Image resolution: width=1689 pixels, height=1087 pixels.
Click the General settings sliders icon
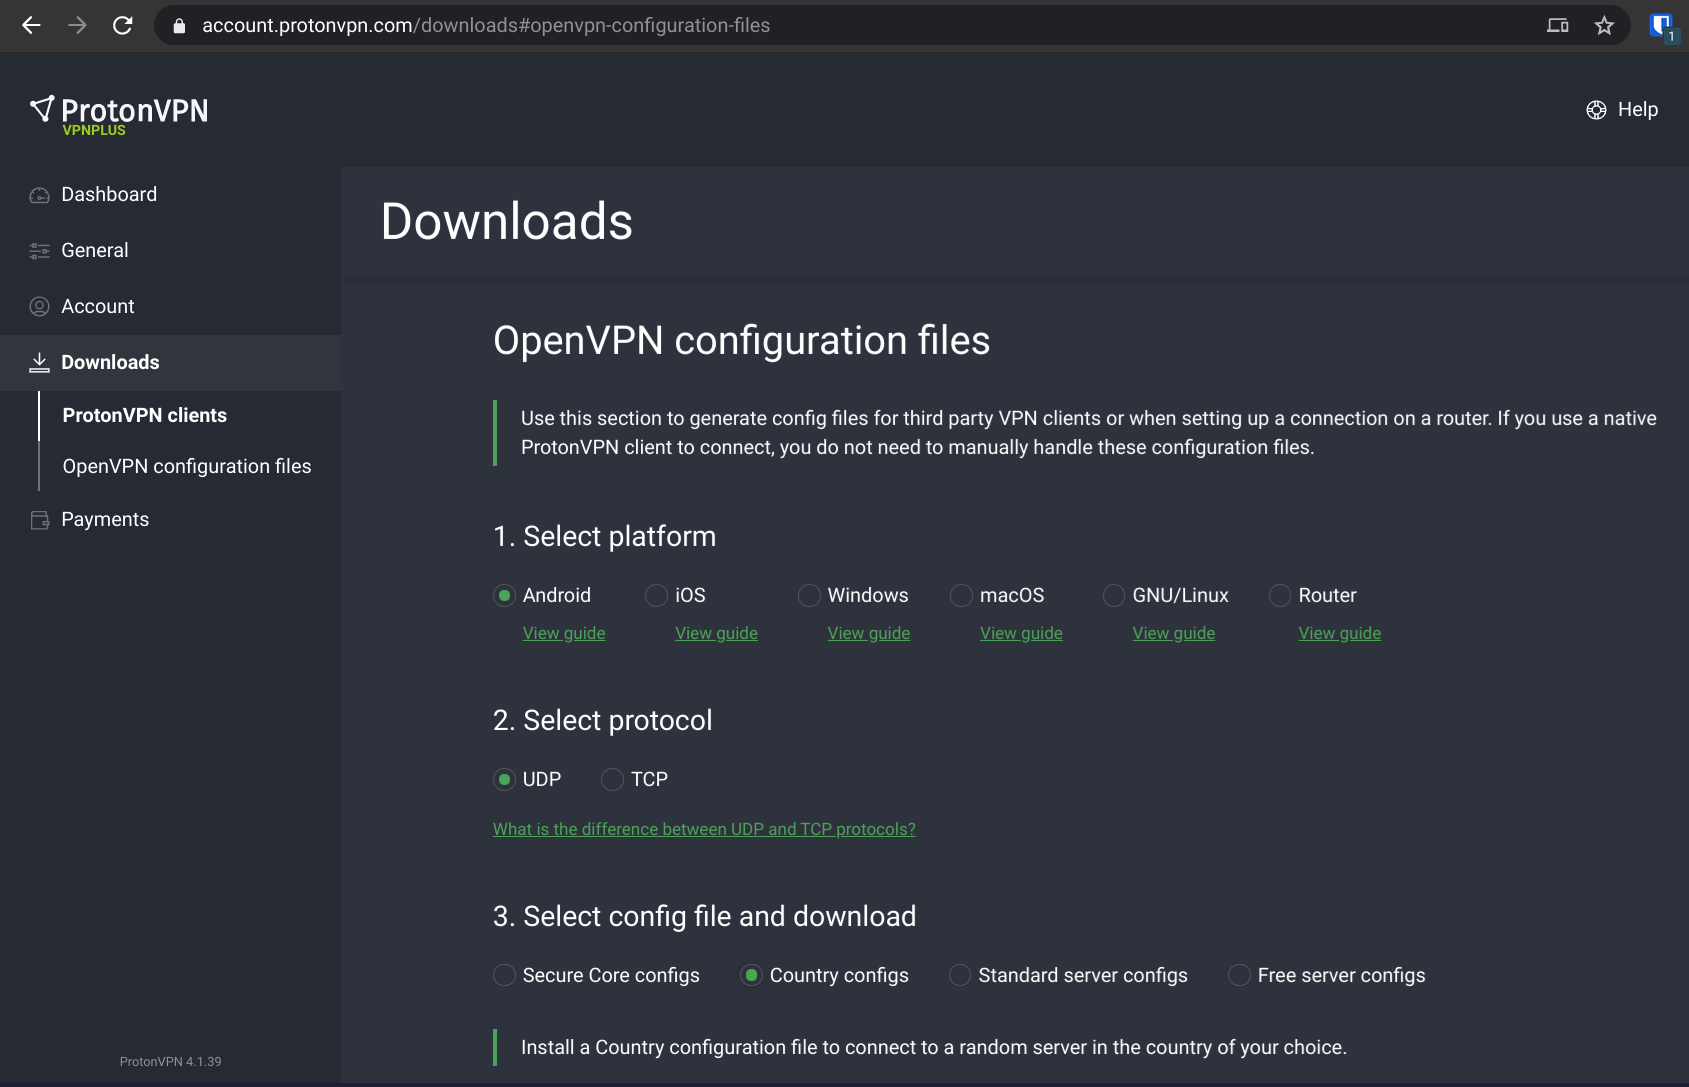click(39, 251)
